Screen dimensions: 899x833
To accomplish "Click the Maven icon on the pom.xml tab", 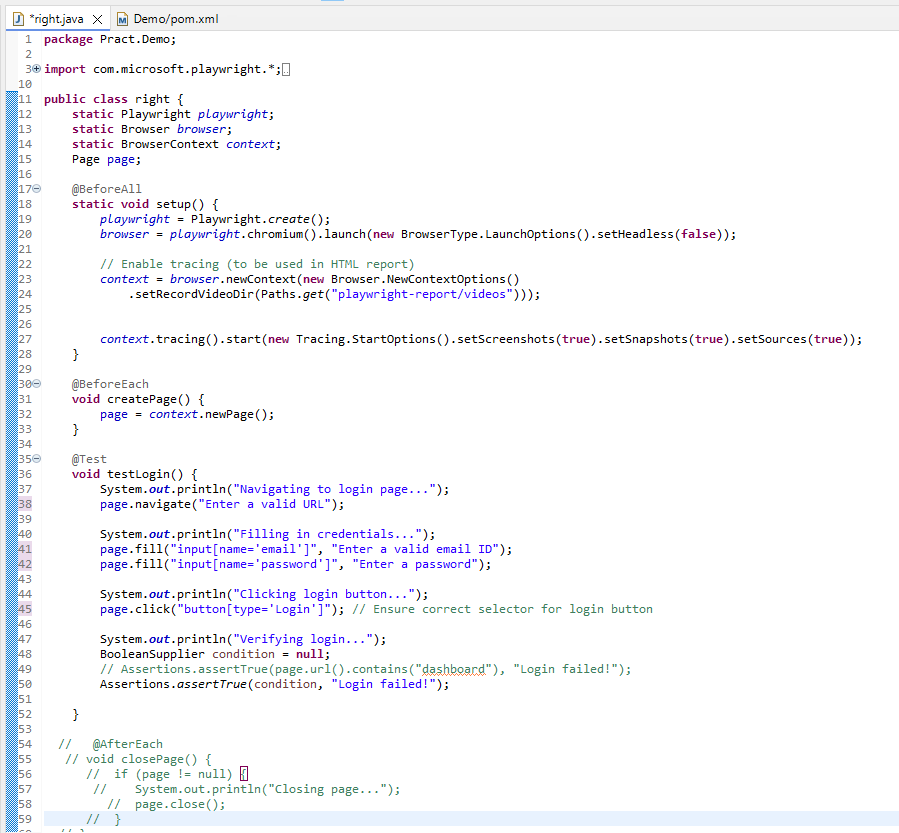I will coord(122,19).
